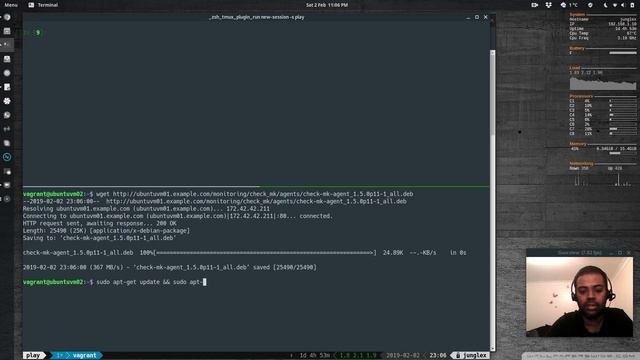Open the clock showing Sat 2 Feb
640x360 pixels.
coord(327,5)
